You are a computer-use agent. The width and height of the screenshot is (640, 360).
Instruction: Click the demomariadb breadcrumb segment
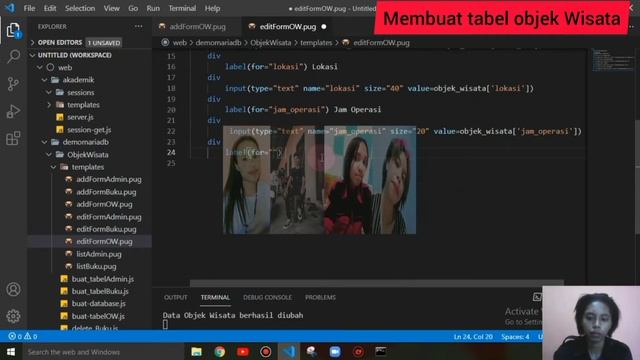point(218,42)
